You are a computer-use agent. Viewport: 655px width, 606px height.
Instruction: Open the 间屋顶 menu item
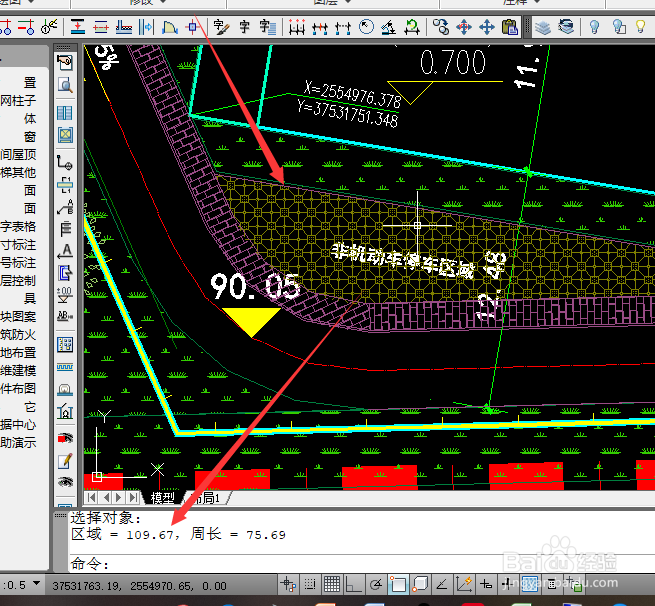18,155
